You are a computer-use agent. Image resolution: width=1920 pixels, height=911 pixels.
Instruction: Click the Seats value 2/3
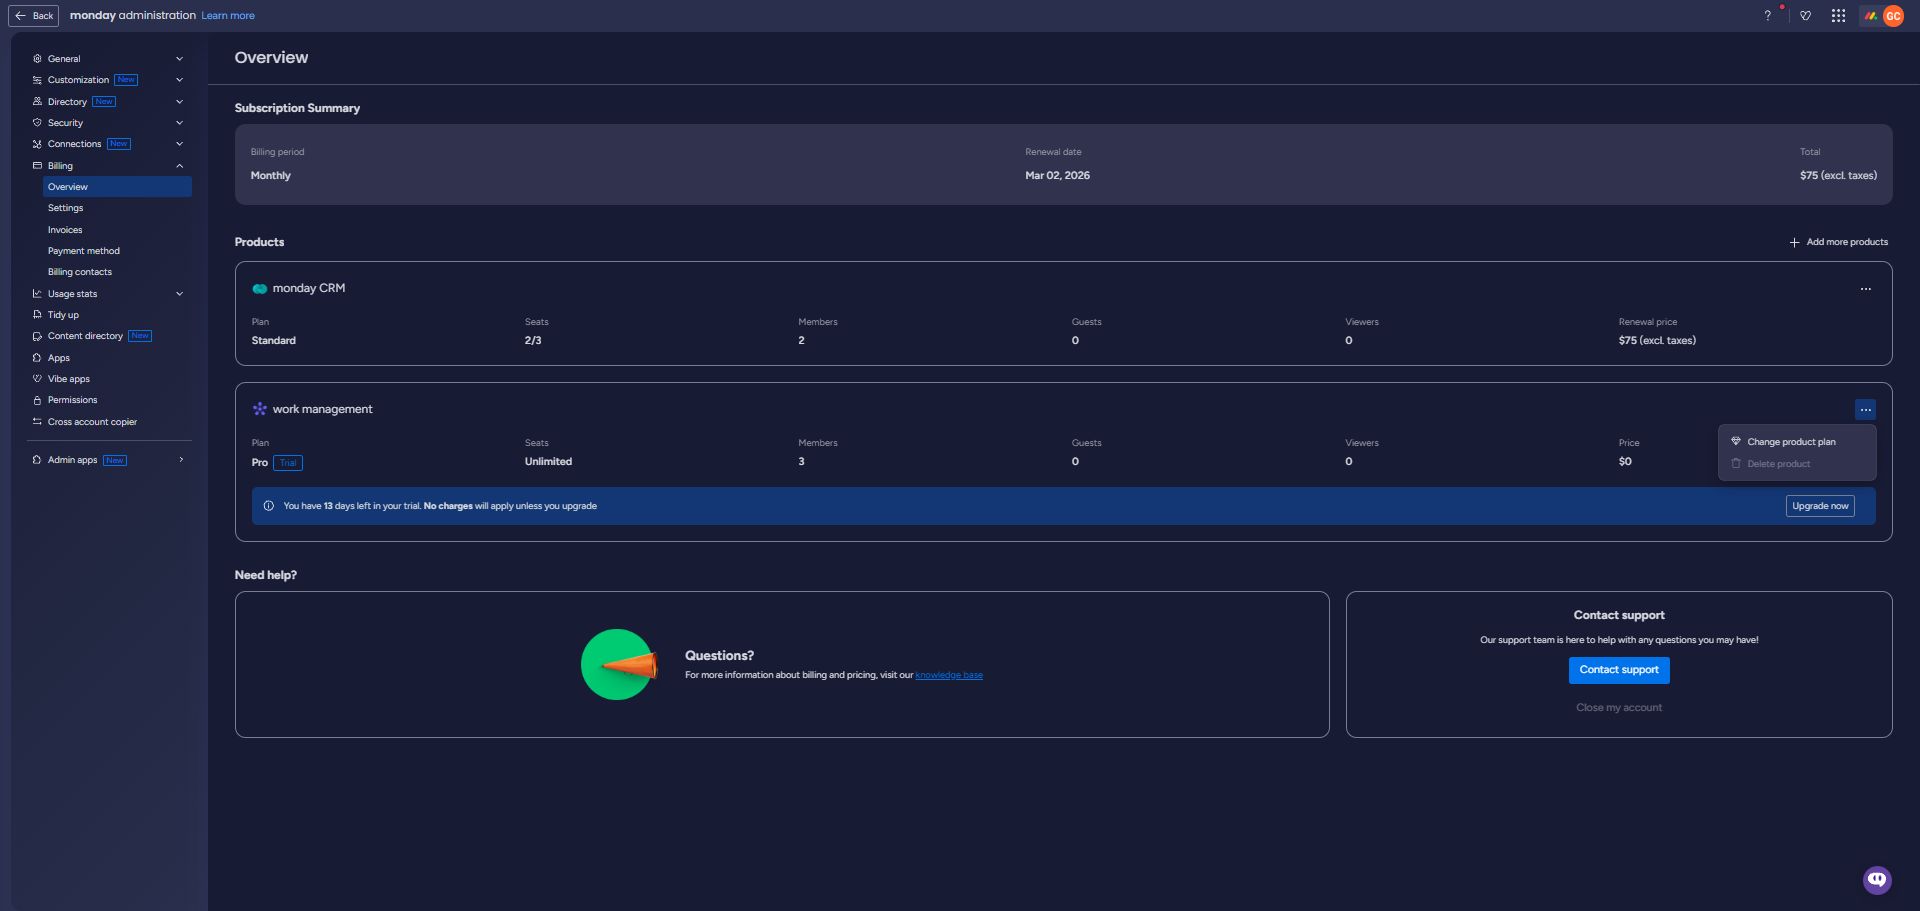tap(533, 341)
